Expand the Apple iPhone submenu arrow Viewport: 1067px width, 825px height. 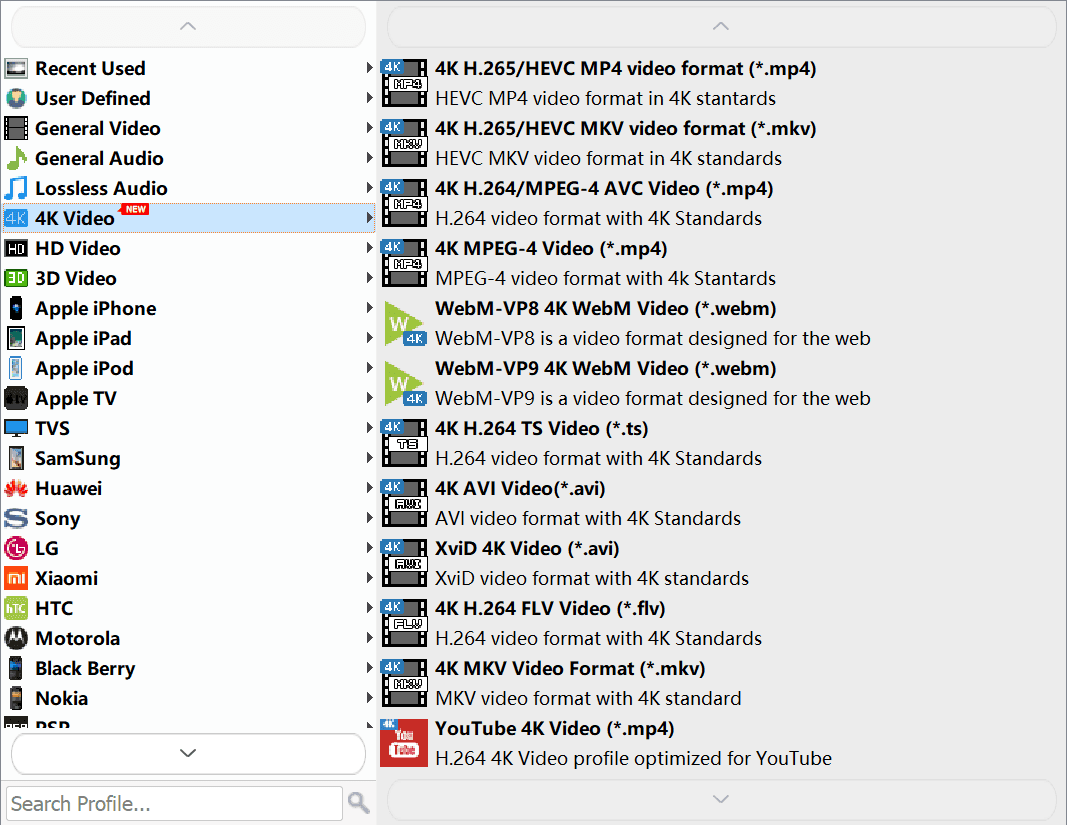coord(370,308)
